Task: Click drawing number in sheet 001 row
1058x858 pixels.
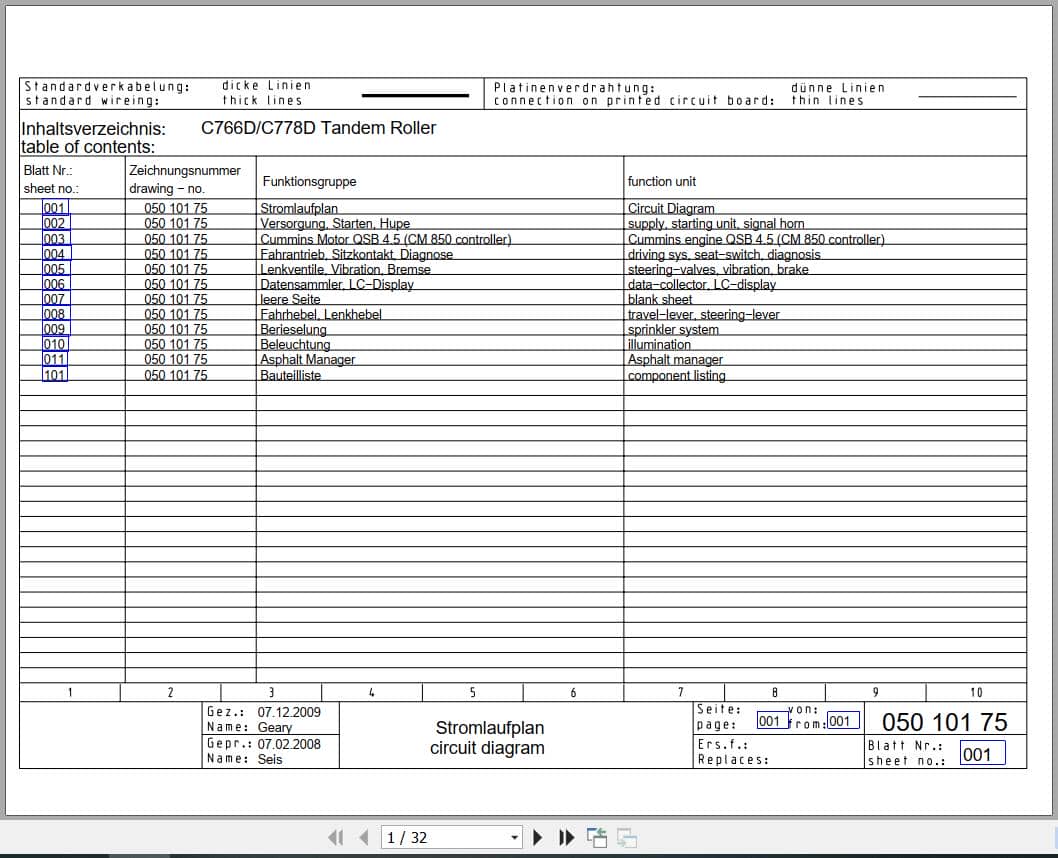Action: tap(175, 208)
